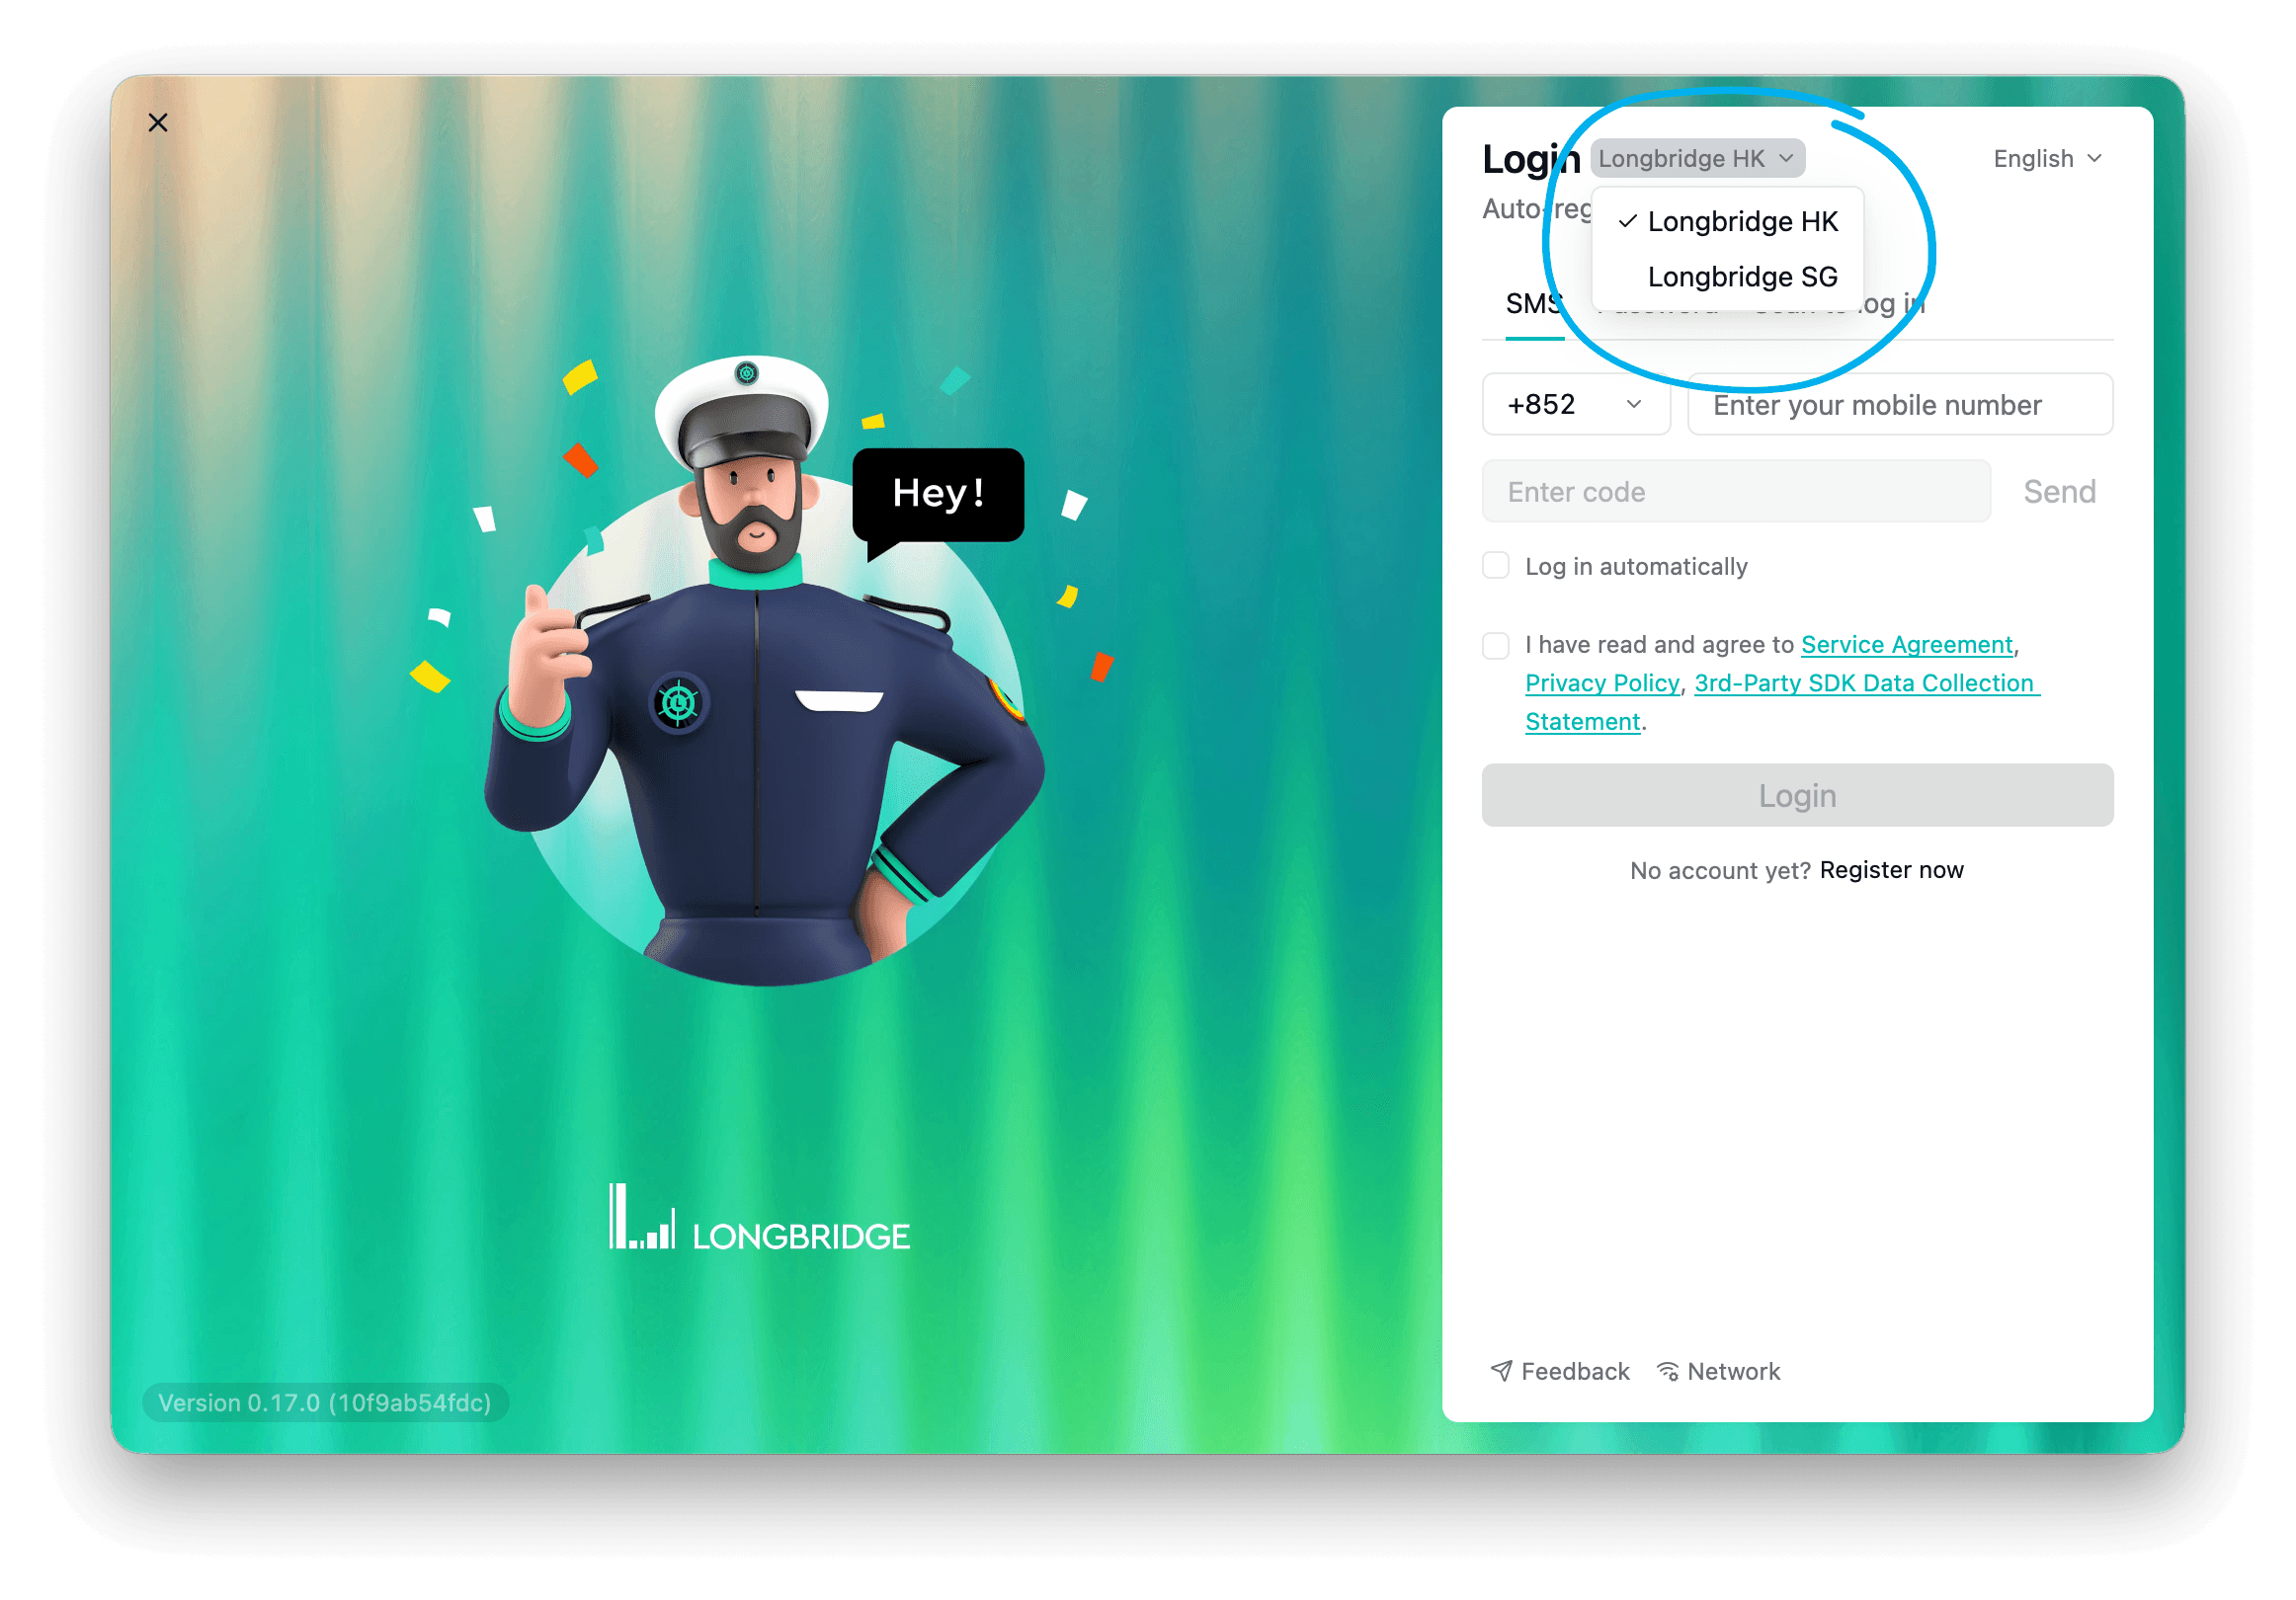Click the grey Login button
Image resolution: width=2296 pixels, height=1600 pixels.
[1797, 795]
